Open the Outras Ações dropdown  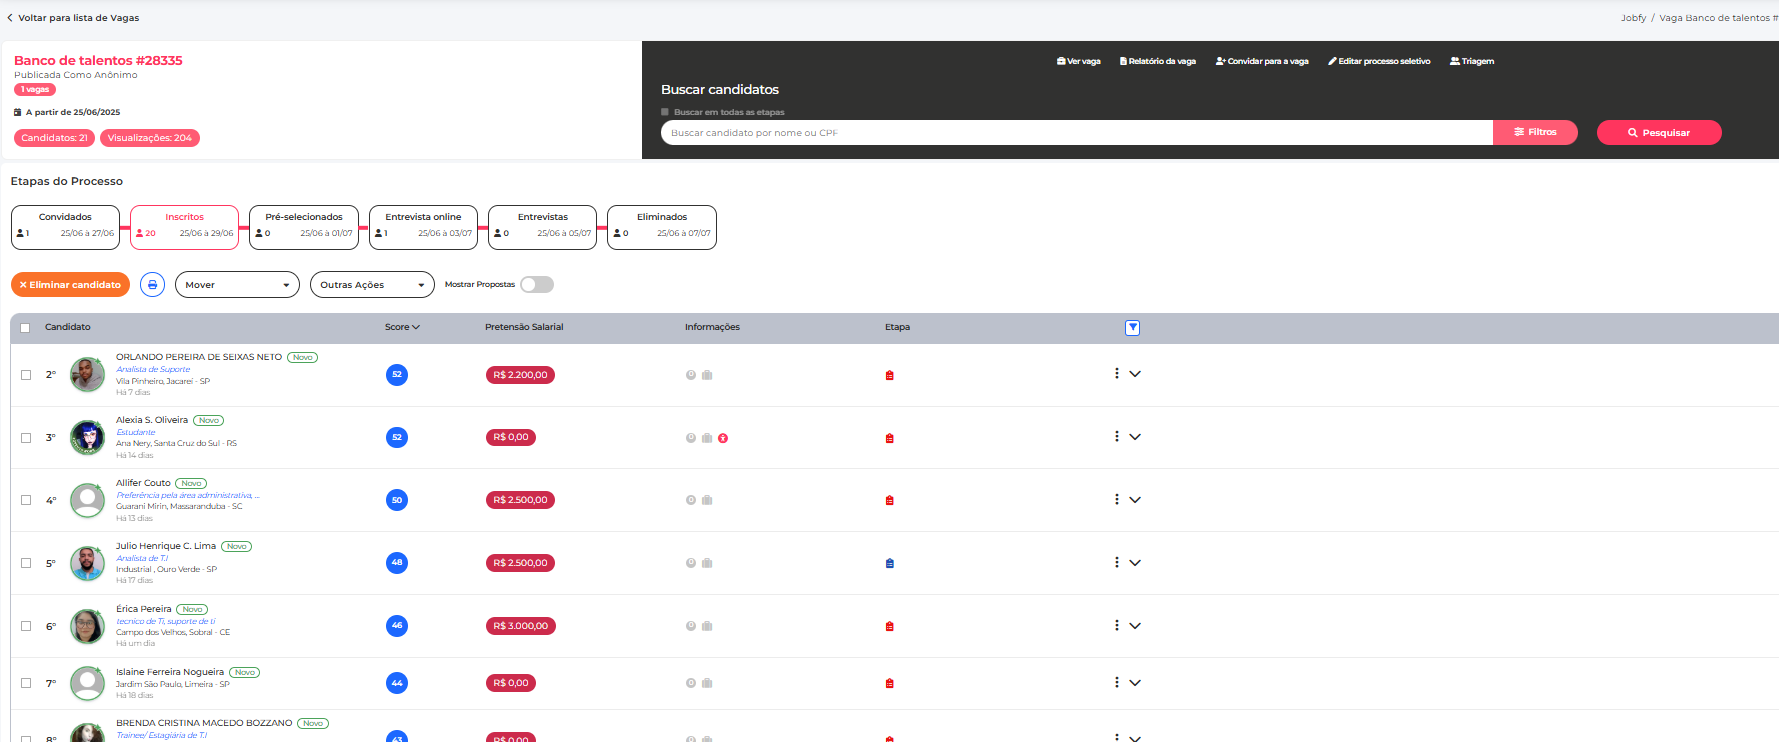tap(372, 285)
